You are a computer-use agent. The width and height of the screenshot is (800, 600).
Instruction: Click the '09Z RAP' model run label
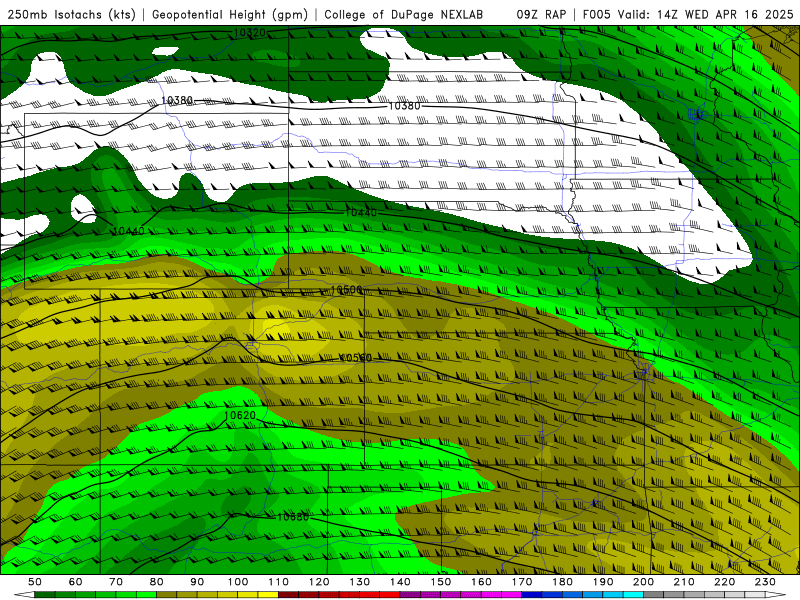(x=541, y=15)
